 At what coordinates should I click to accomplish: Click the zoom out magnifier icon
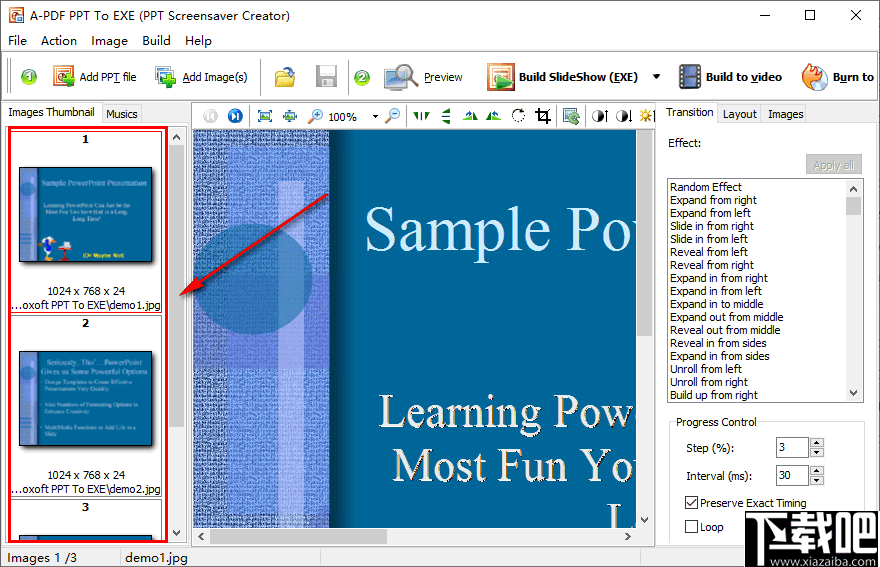393,116
